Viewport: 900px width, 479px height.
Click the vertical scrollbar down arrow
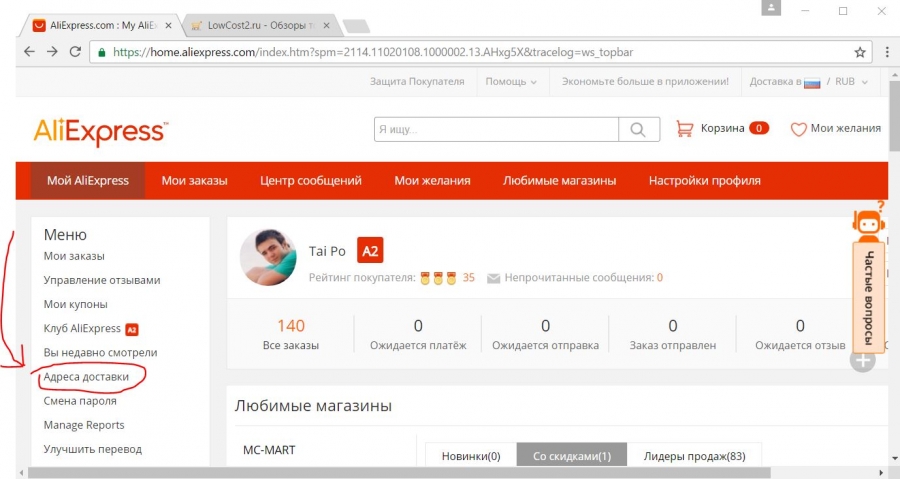[894, 459]
